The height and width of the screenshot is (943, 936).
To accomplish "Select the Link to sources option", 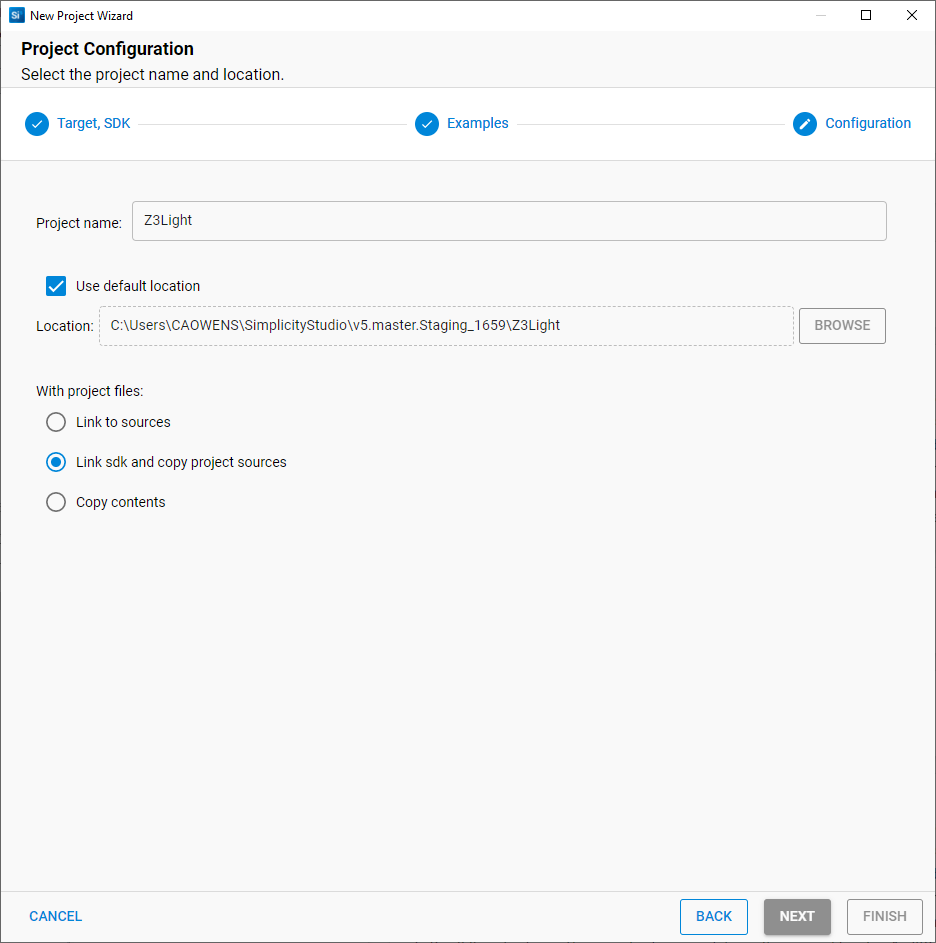I will (x=56, y=422).
